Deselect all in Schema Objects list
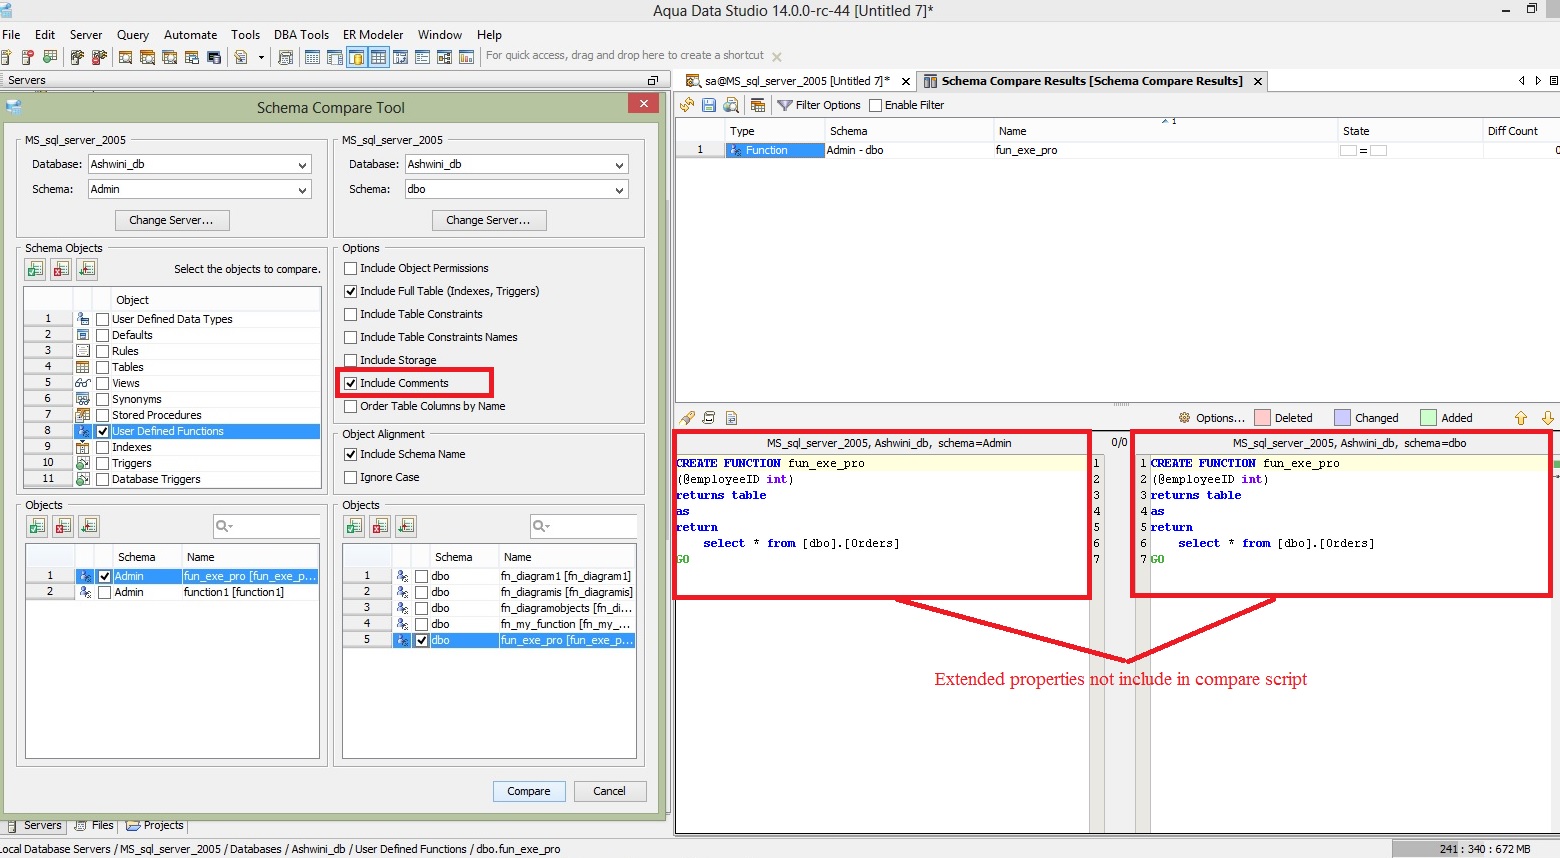The height and width of the screenshot is (858, 1560). (x=62, y=269)
